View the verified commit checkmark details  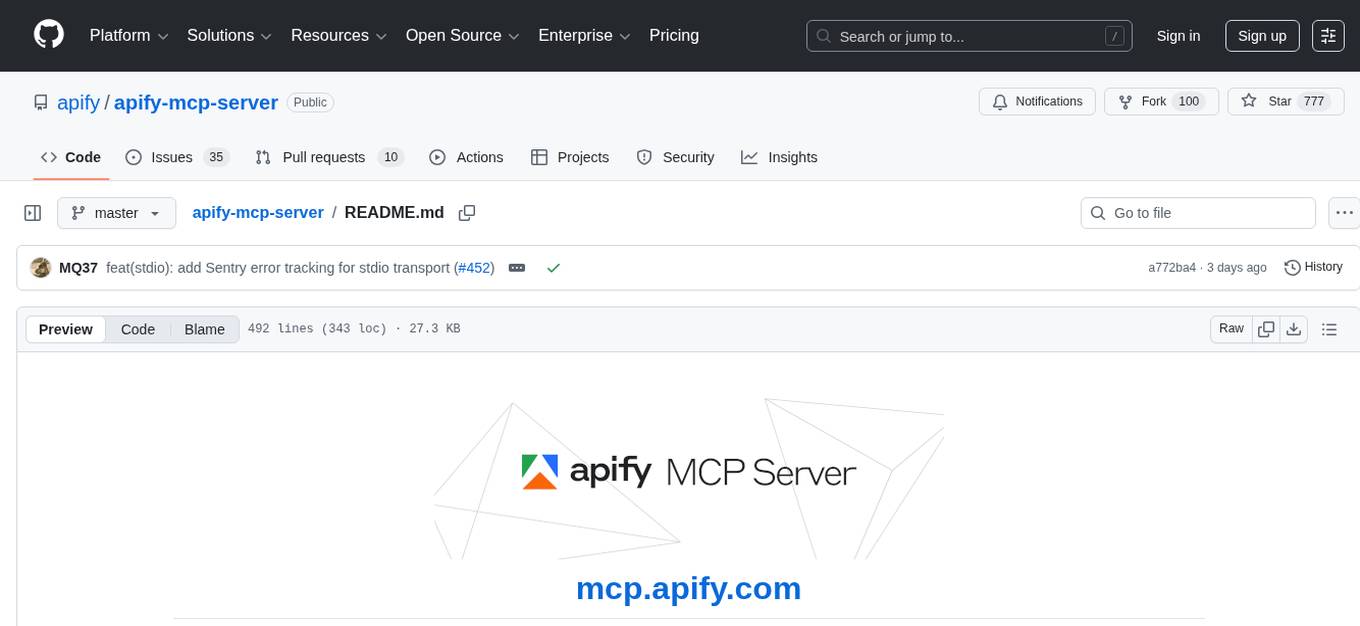coord(553,267)
